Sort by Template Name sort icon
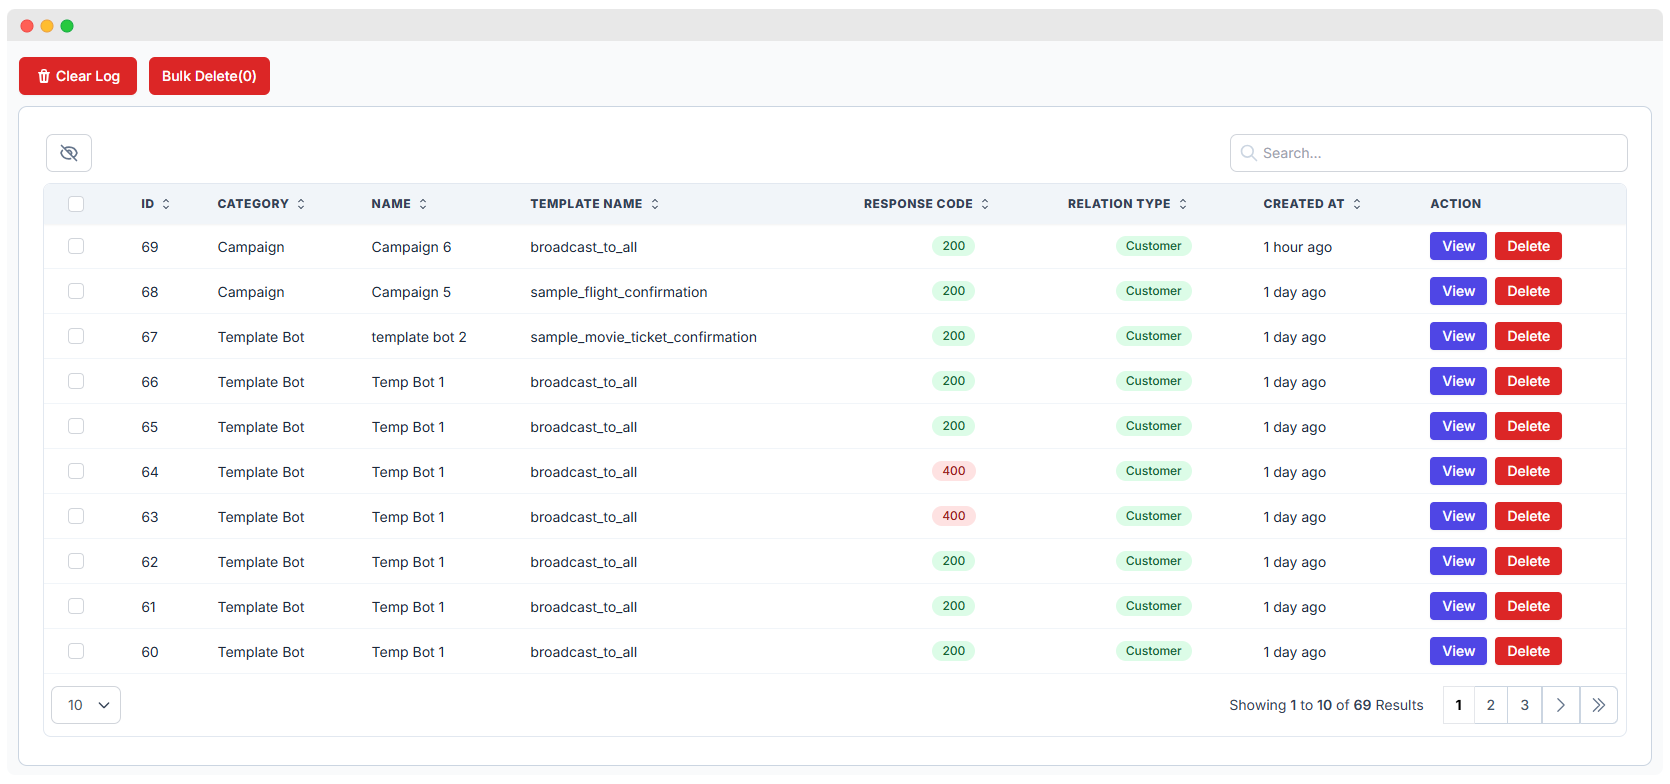The width and height of the screenshot is (1670, 784). [x=655, y=204]
